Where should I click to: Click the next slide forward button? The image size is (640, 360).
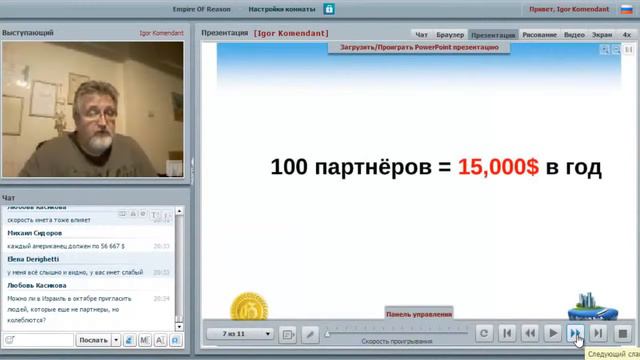(576, 333)
